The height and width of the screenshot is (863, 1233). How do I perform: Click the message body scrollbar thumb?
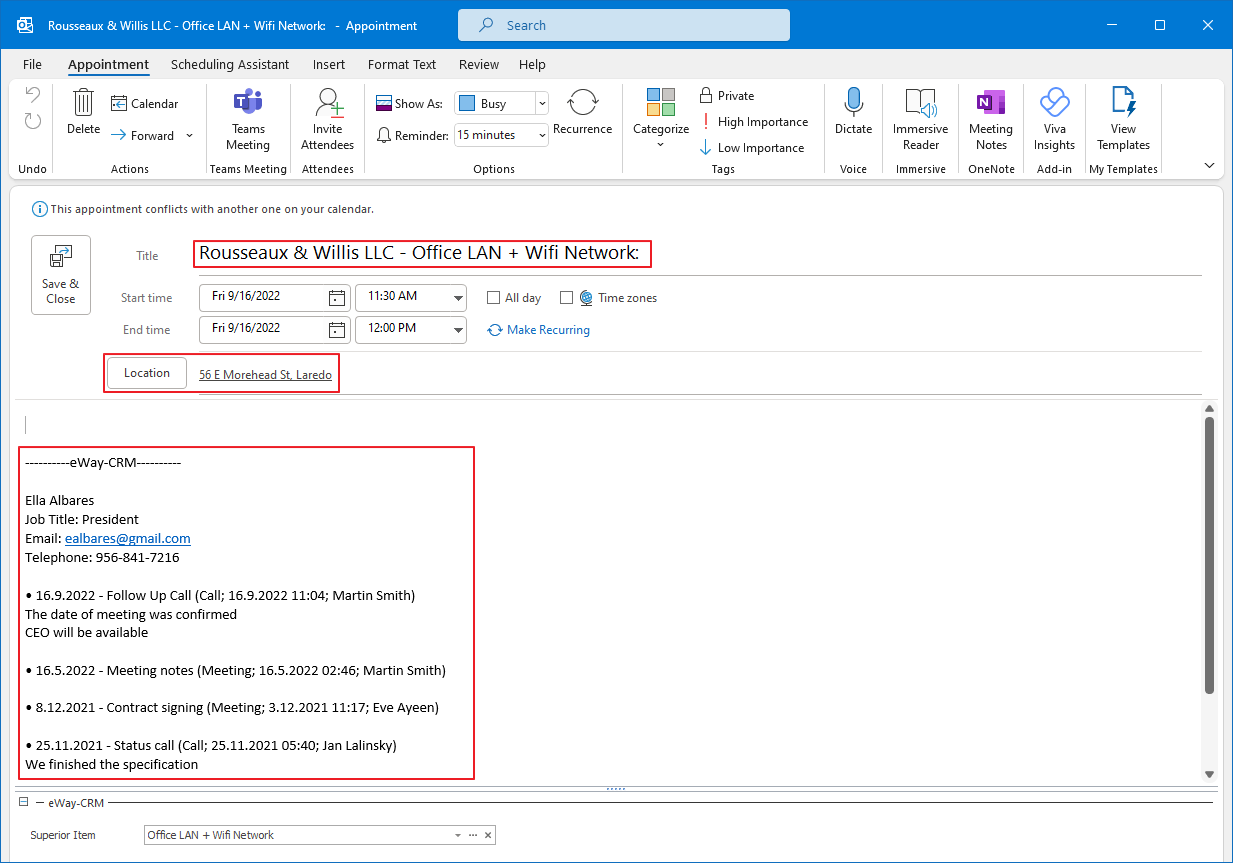(x=1209, y=556)
